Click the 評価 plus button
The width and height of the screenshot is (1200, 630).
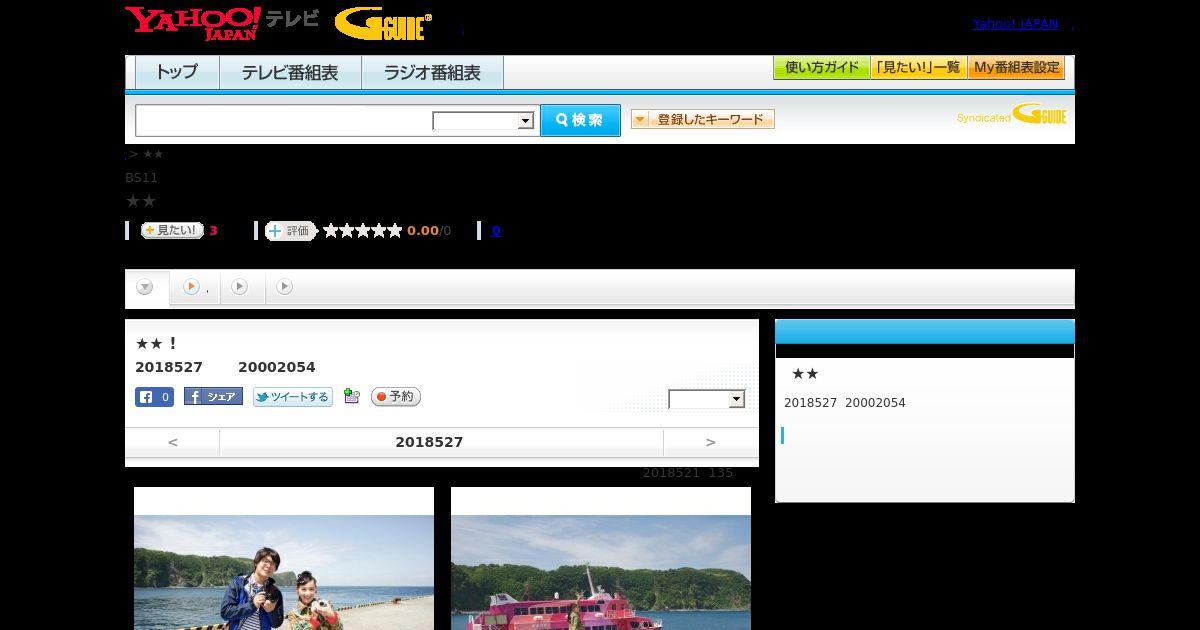click(290, 230)
